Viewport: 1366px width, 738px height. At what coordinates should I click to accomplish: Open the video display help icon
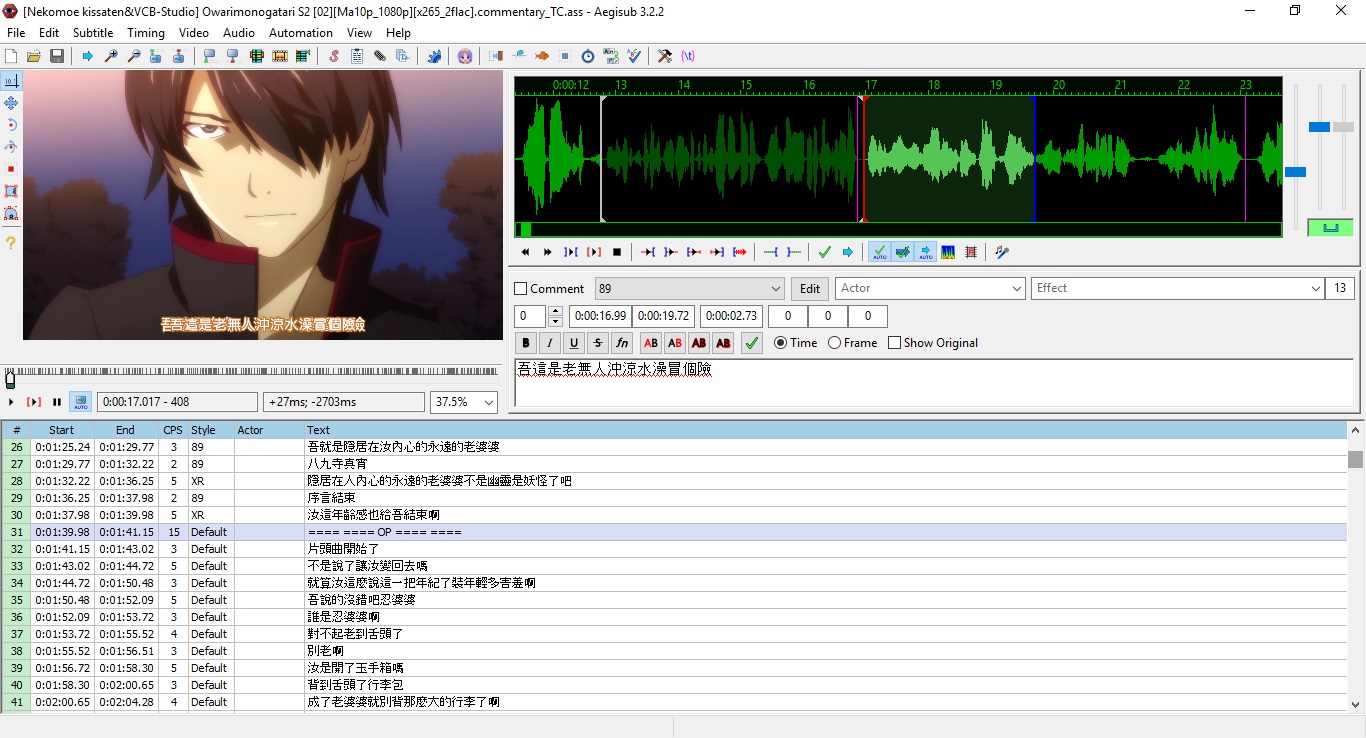[x=11, y=243]
